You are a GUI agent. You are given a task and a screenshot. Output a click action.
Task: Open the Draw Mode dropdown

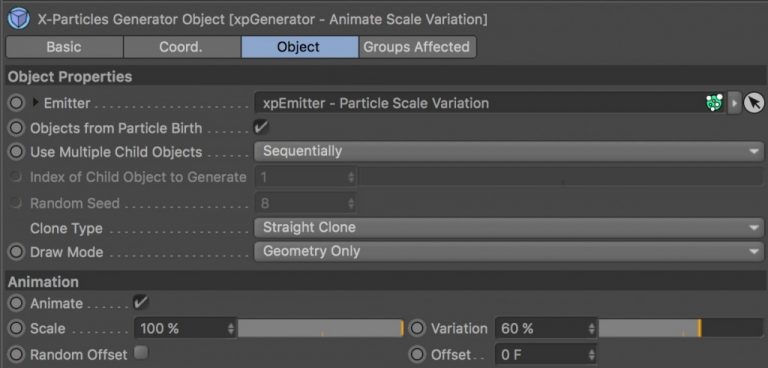click(x=509, y=251)
